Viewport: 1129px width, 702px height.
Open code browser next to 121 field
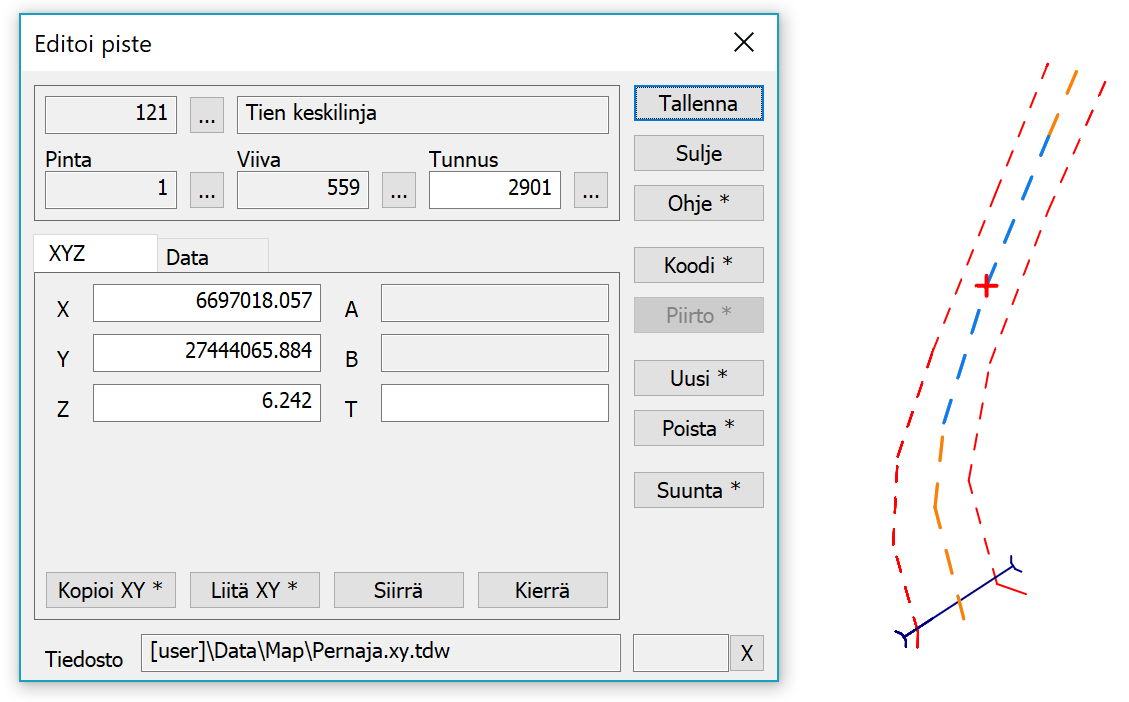206,116
